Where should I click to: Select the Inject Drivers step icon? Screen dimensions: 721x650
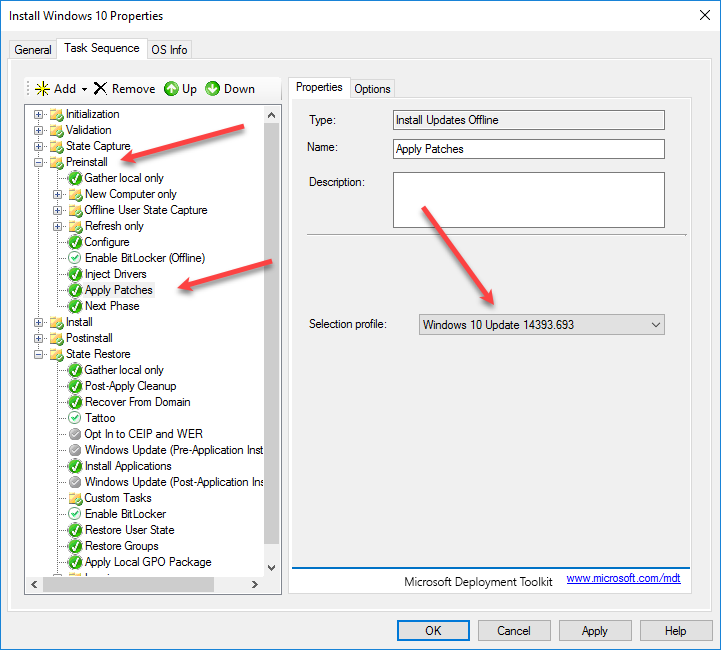coord(75,274)
